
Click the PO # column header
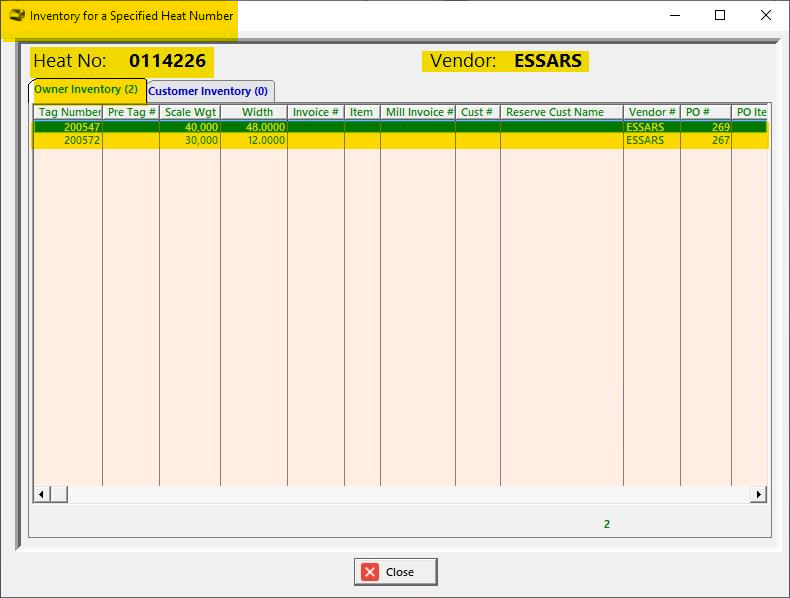pyautogui.click(x=706, y=112)
